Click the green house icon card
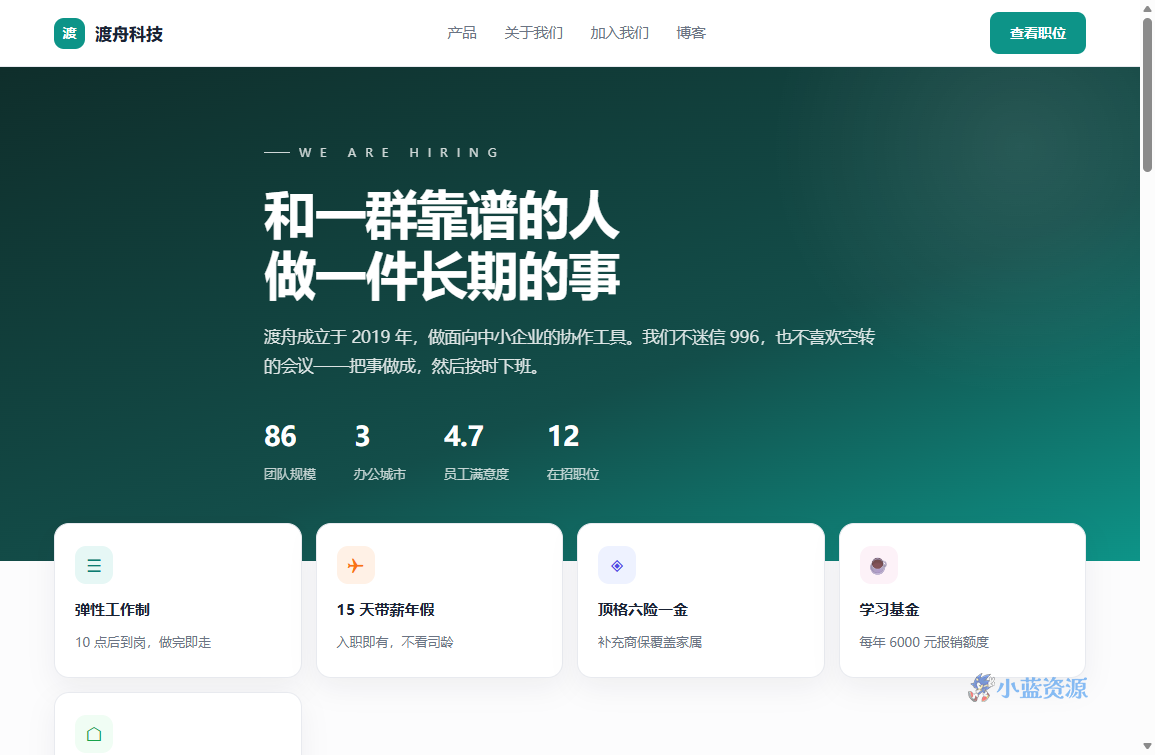Viewport: 1155px width, 755px height. point(94,734)
